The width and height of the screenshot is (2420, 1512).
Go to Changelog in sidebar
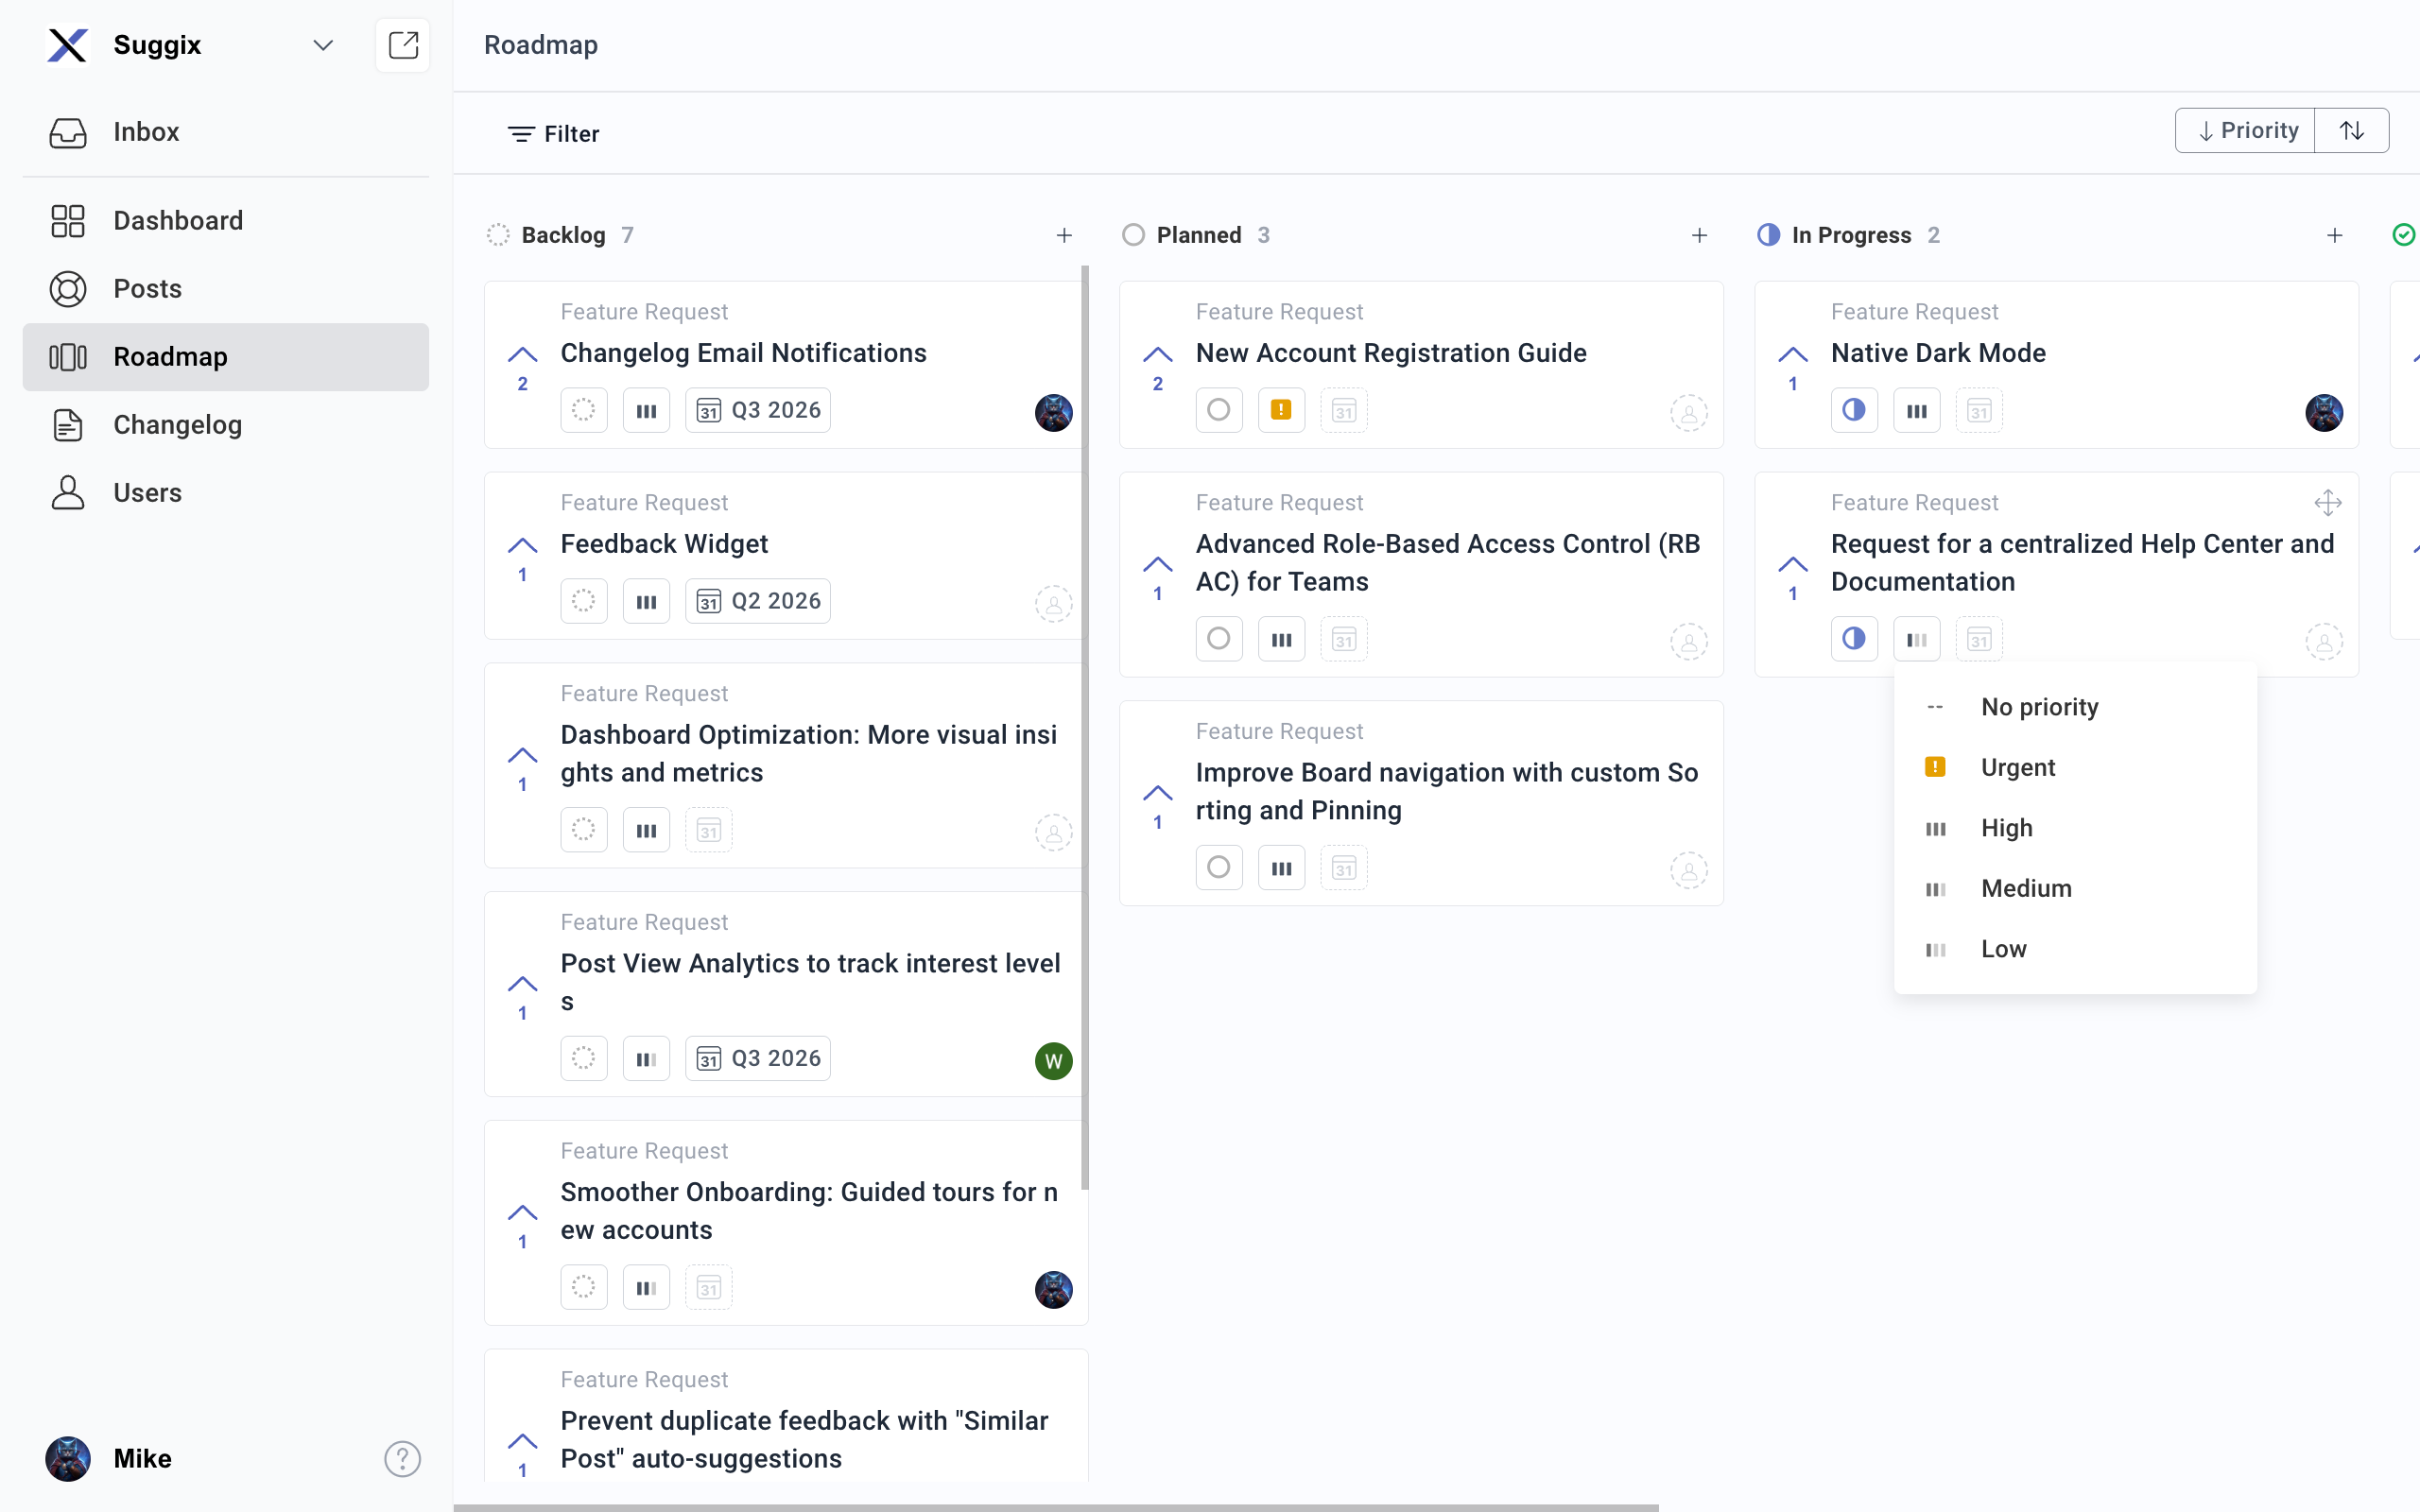177,425
